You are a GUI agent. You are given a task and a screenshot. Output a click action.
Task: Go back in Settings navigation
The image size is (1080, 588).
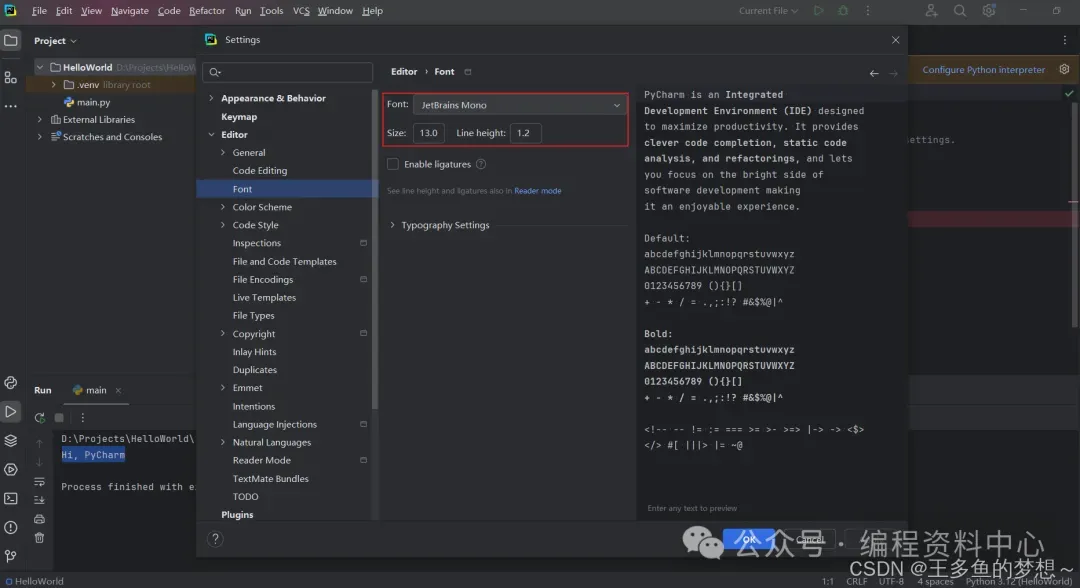coord(874,73)
